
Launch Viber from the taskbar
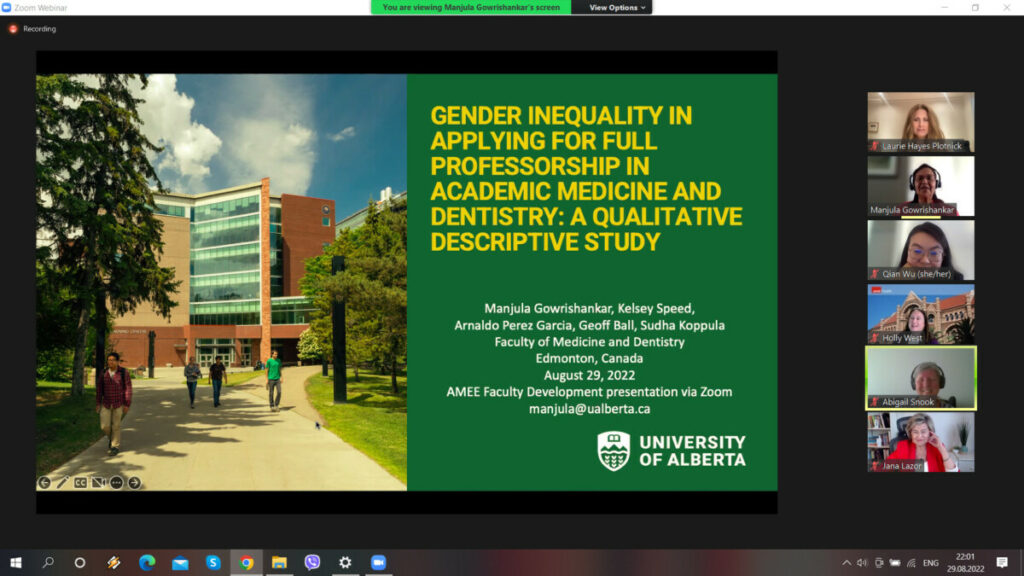pyautogui.click(x=312, y=562)
